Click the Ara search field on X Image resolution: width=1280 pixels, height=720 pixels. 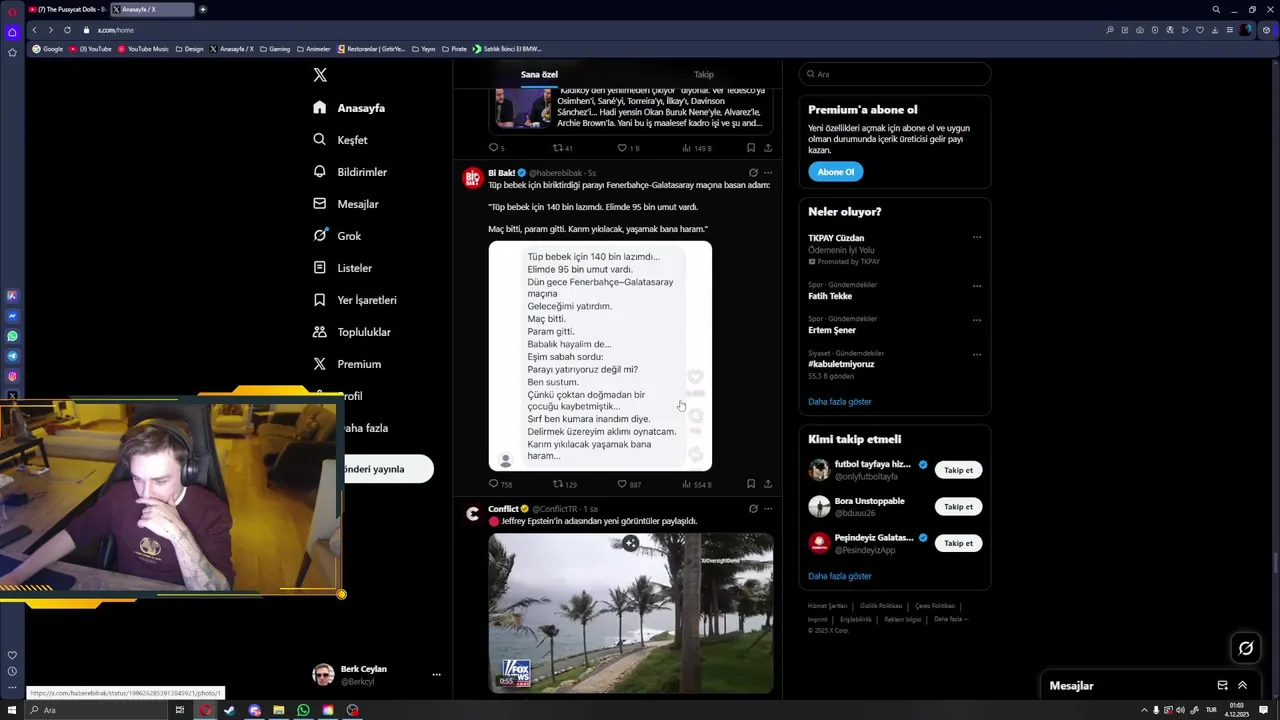(895, 74)
